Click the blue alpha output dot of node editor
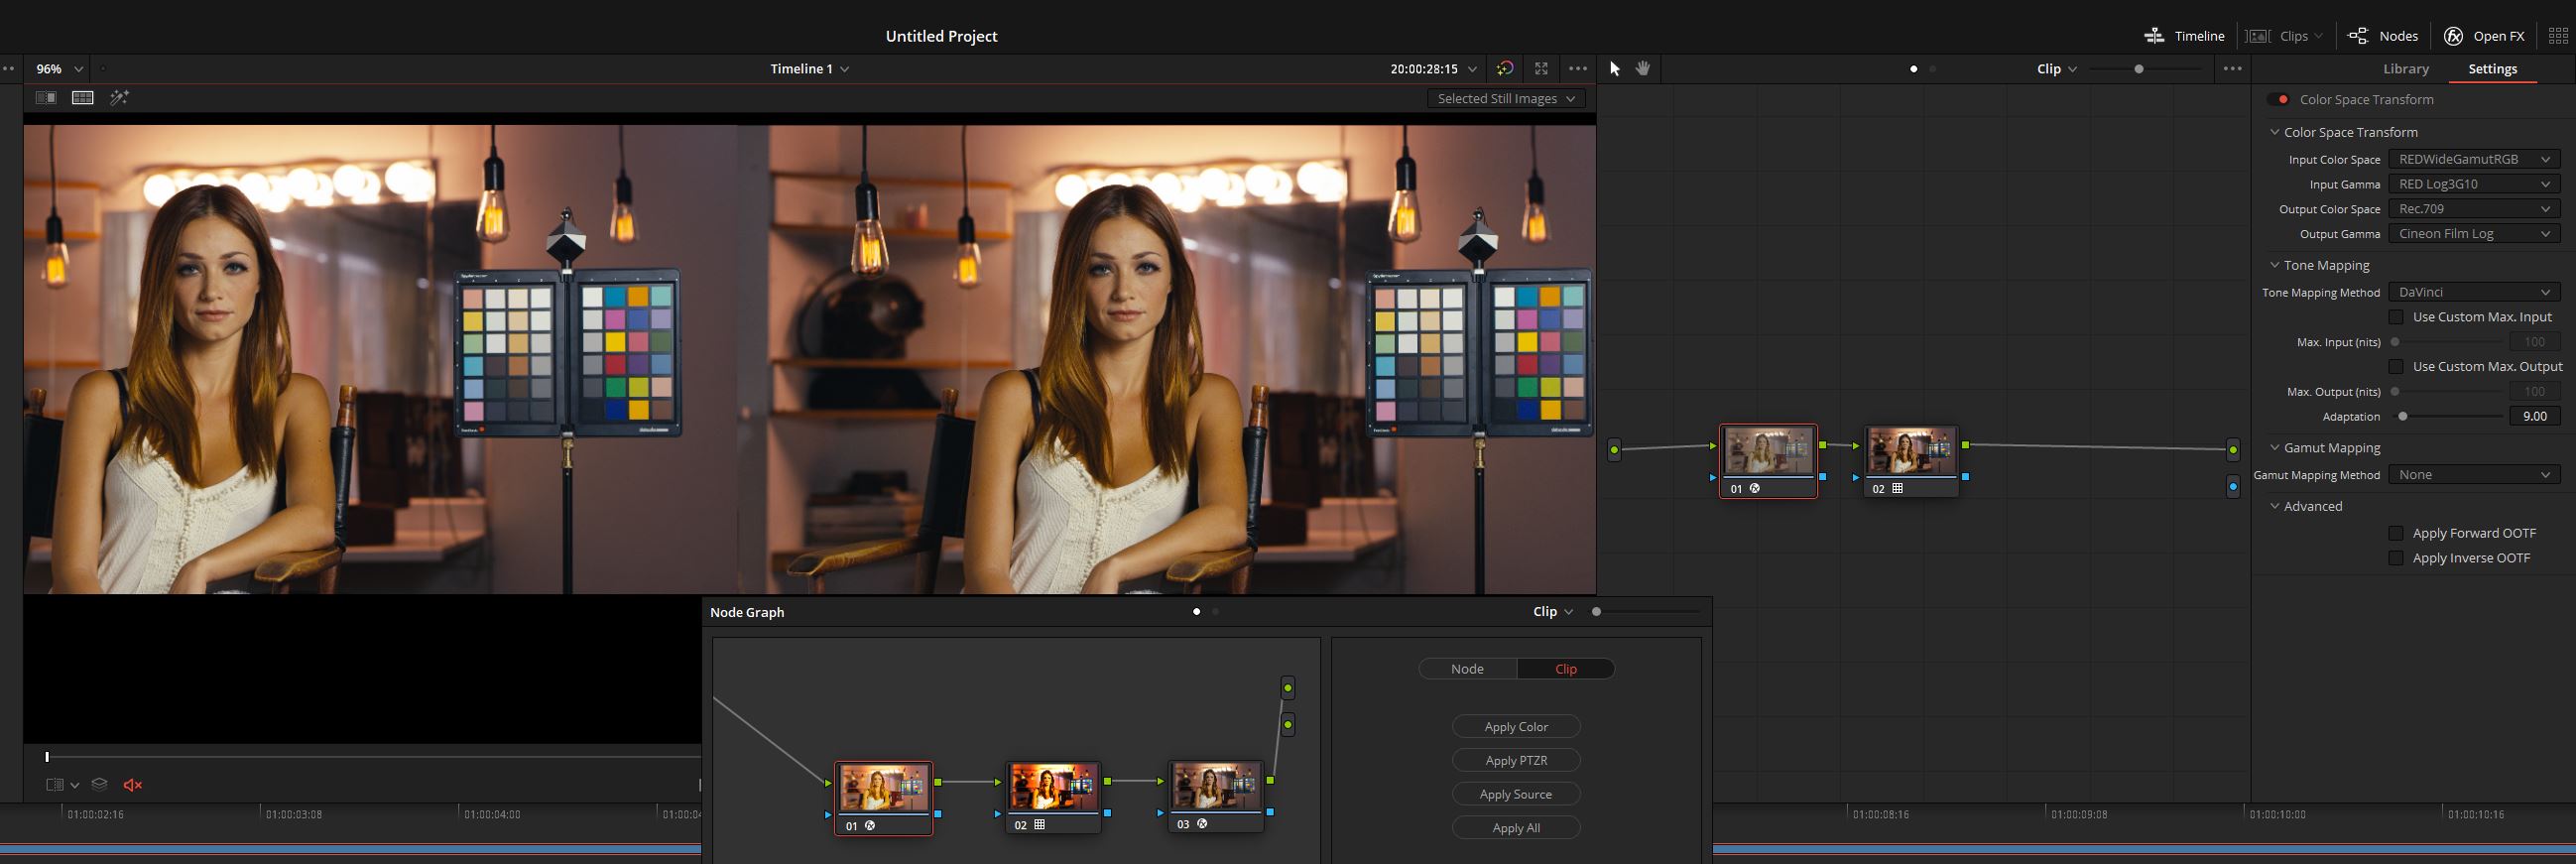The image size is (2576, 864). (2233, 487)
